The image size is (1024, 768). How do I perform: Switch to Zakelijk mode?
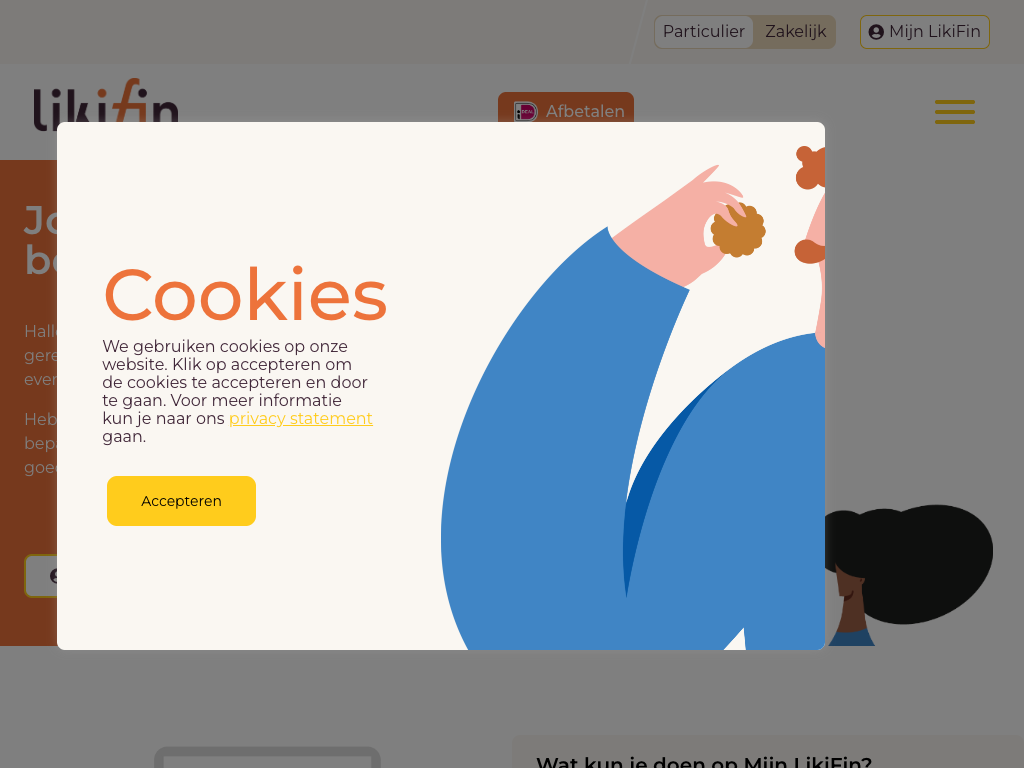(x=795, y=31)
